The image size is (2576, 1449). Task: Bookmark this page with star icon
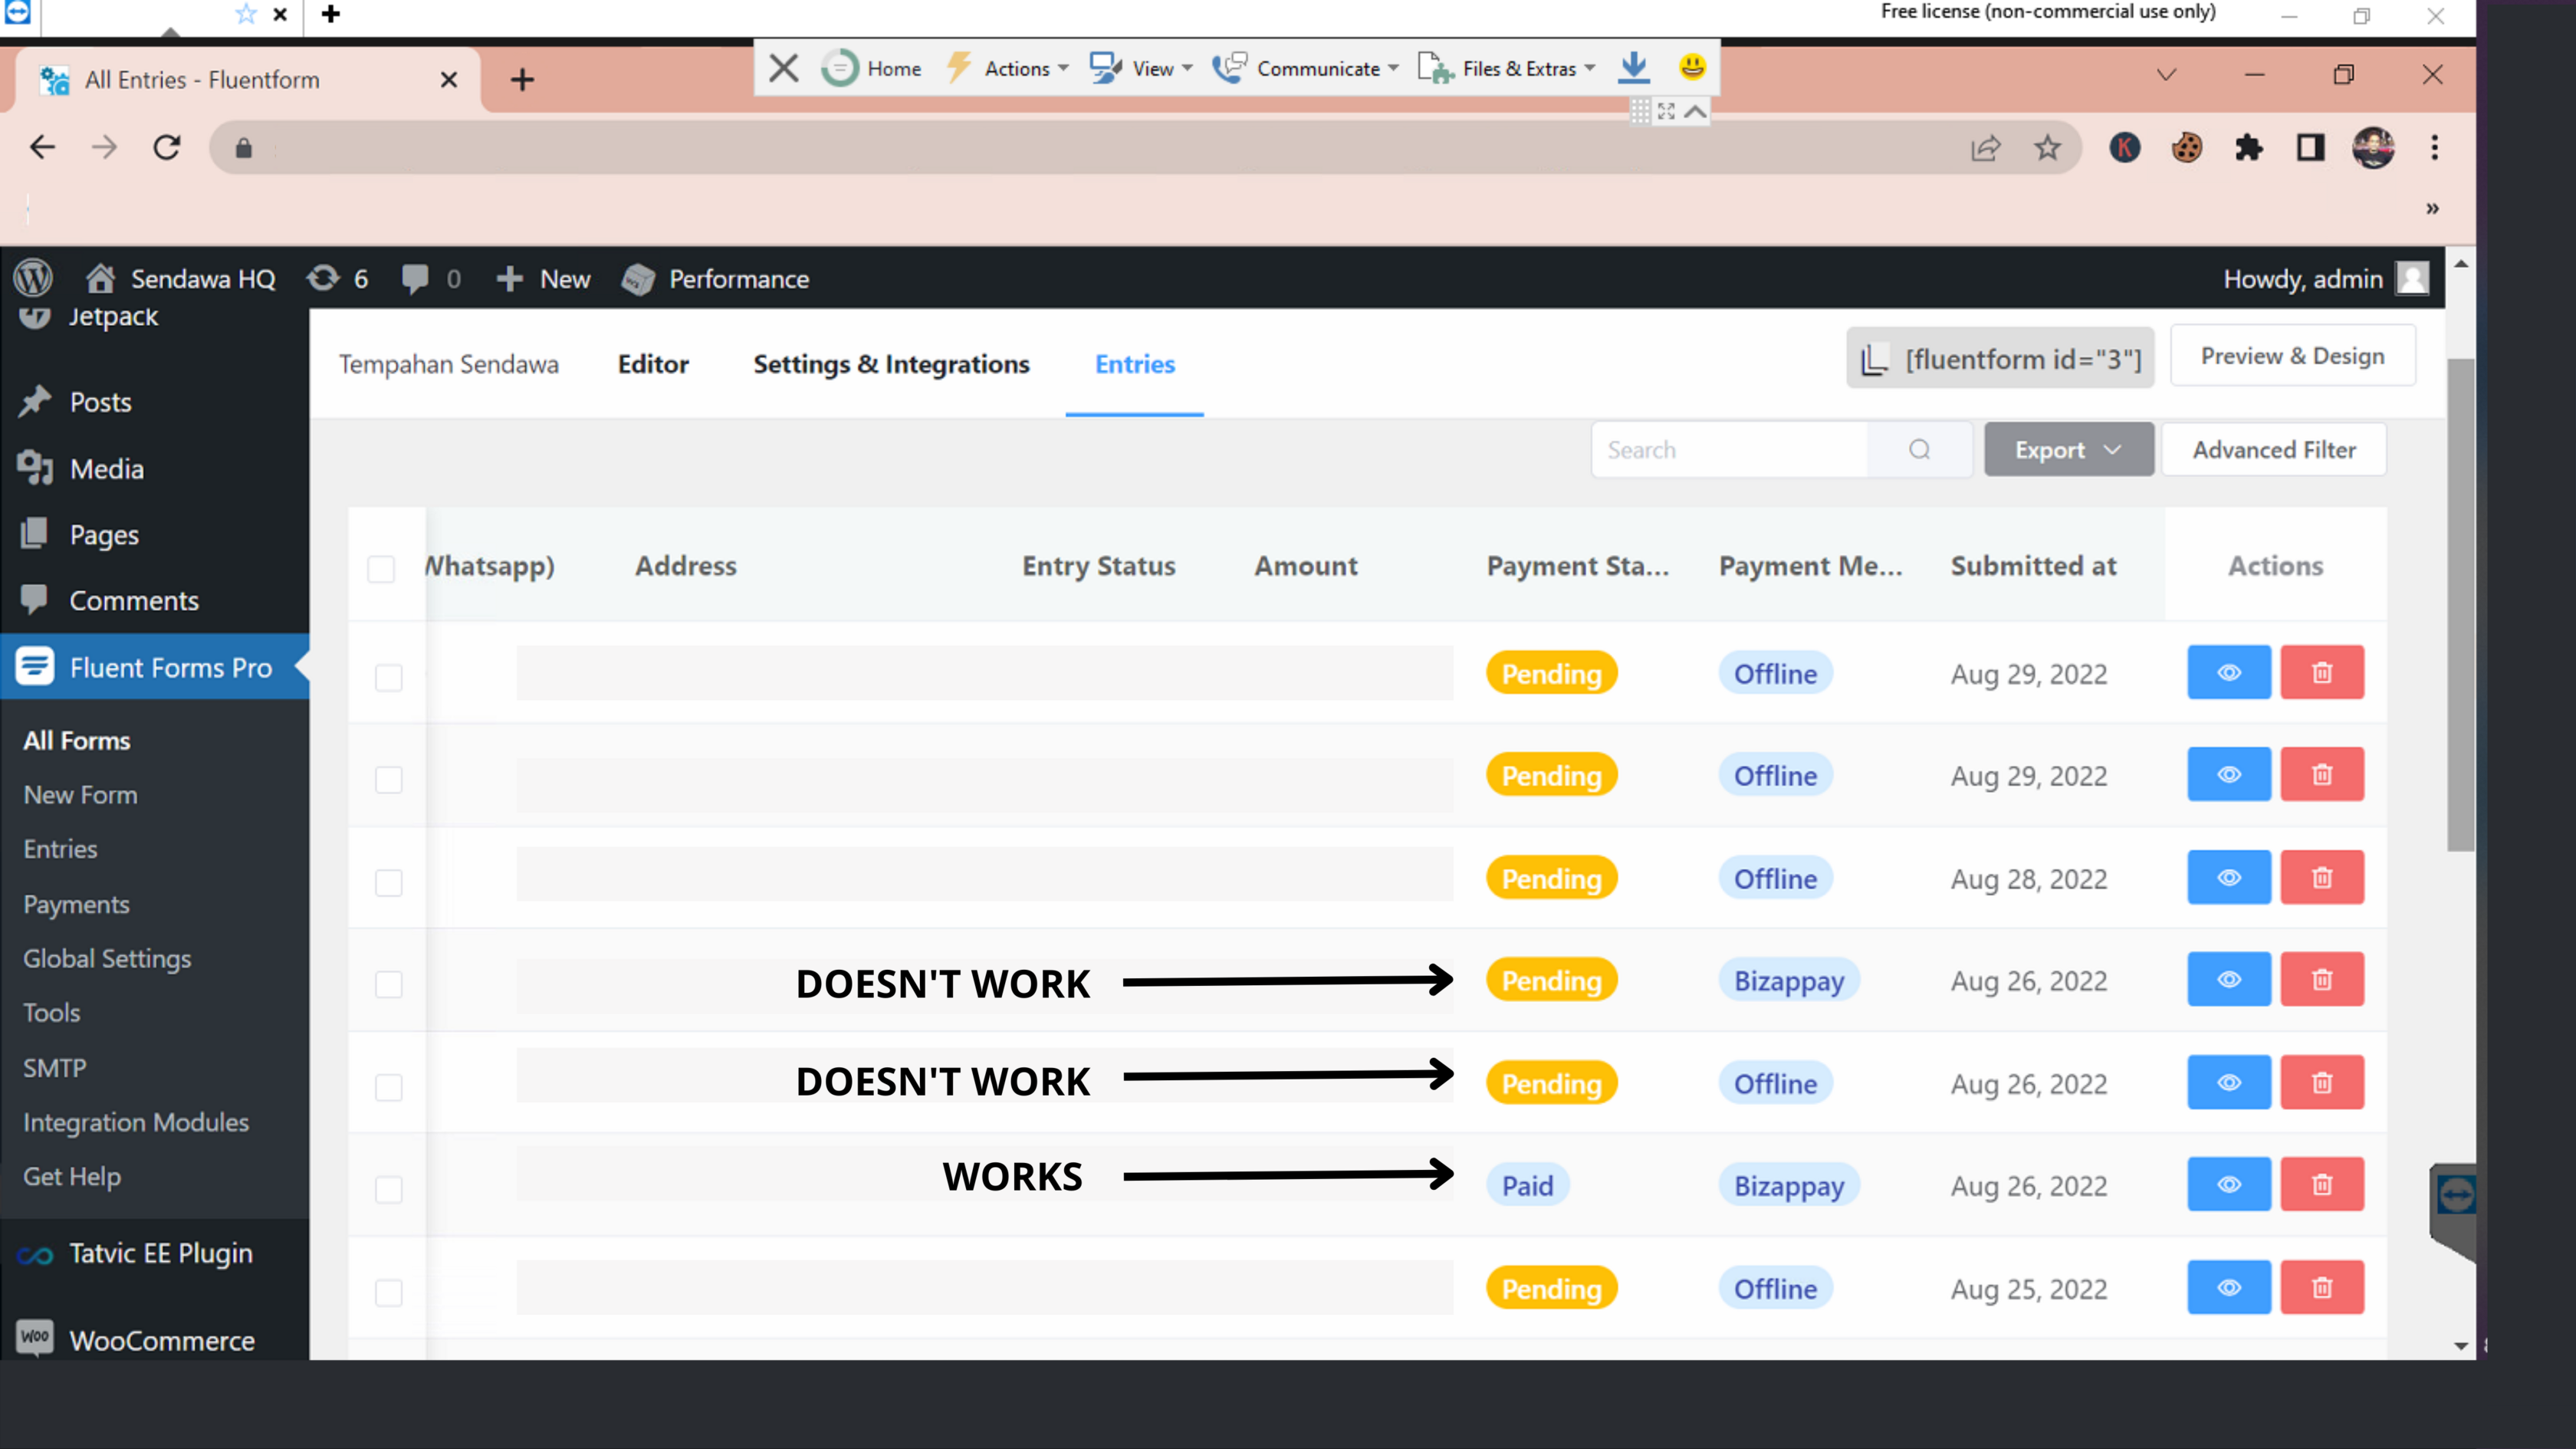coord(2047,148)
